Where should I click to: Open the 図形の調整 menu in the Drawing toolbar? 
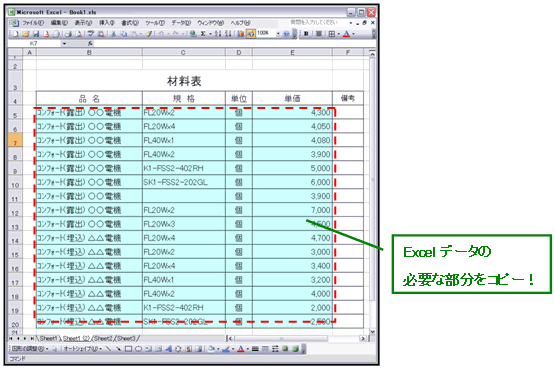(x=30, y=349)
